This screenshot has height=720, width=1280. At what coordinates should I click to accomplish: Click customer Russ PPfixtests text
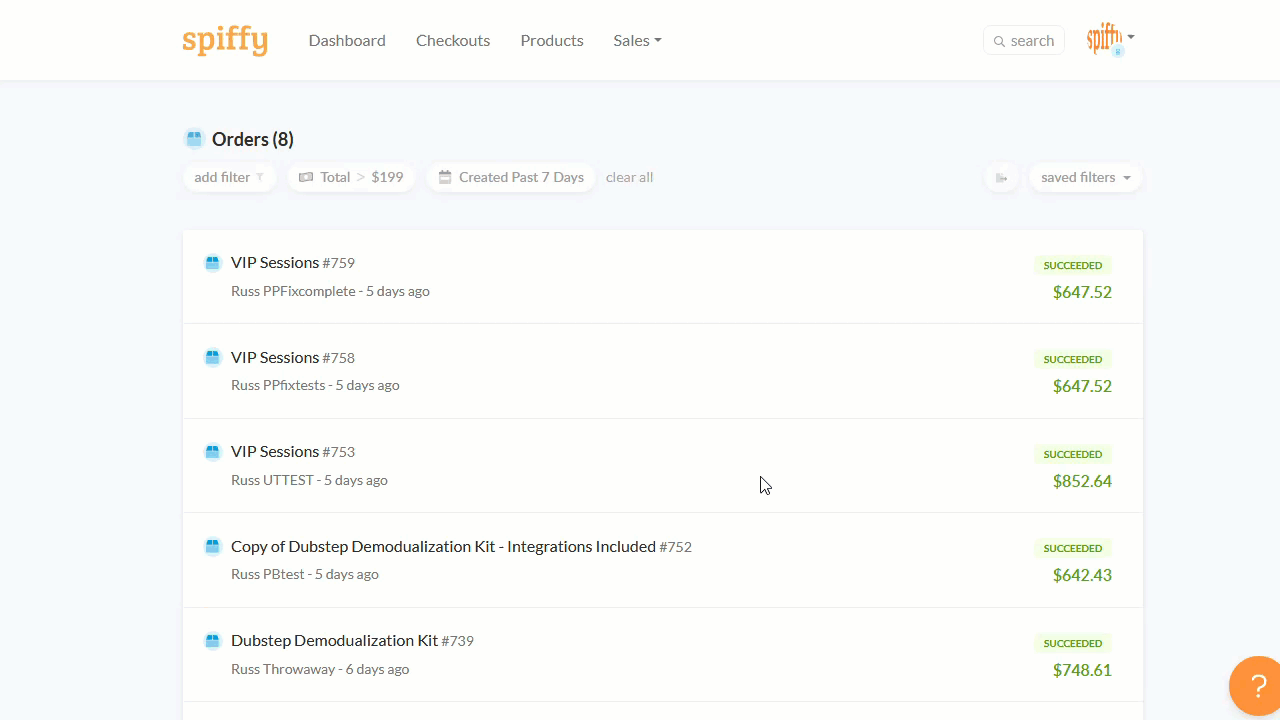point(278,385)
